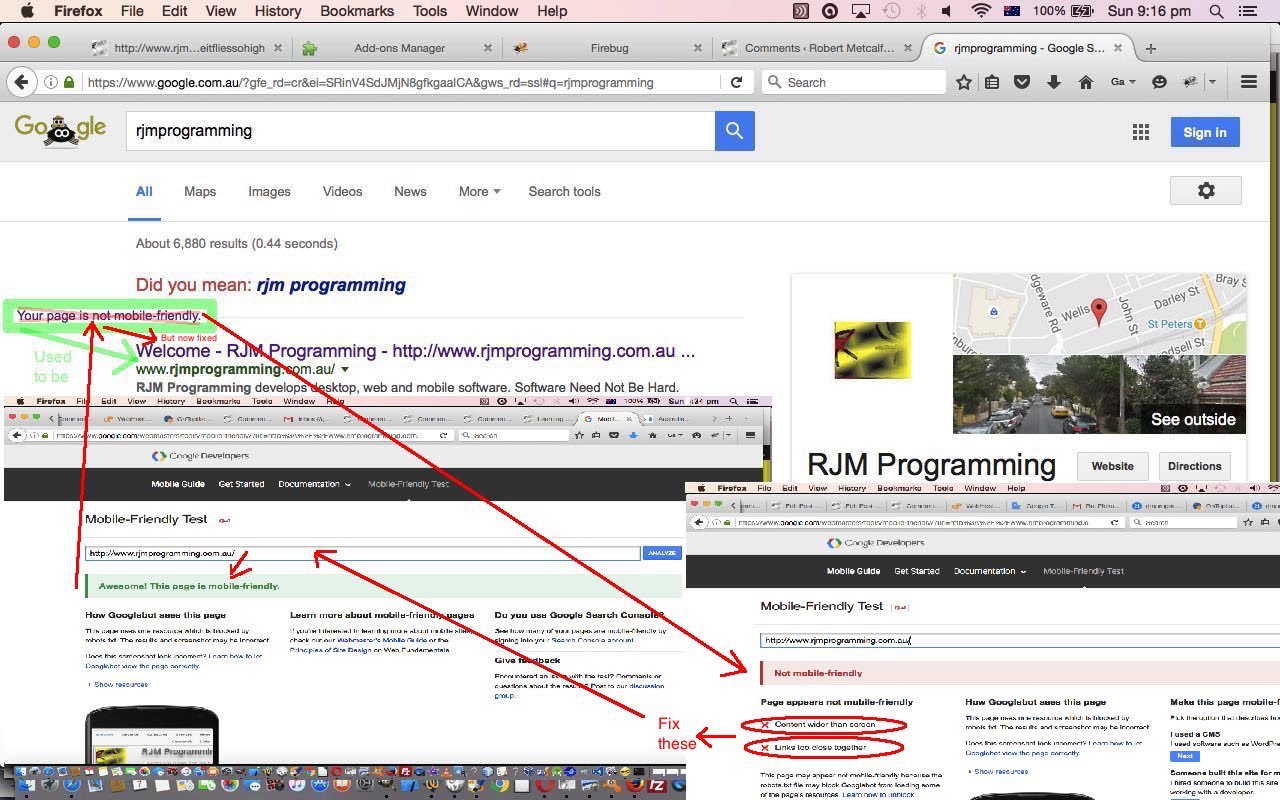Click the Firefox toolbar Search box
Viewport: 1280px width, 800px height.
coord(855,82)
